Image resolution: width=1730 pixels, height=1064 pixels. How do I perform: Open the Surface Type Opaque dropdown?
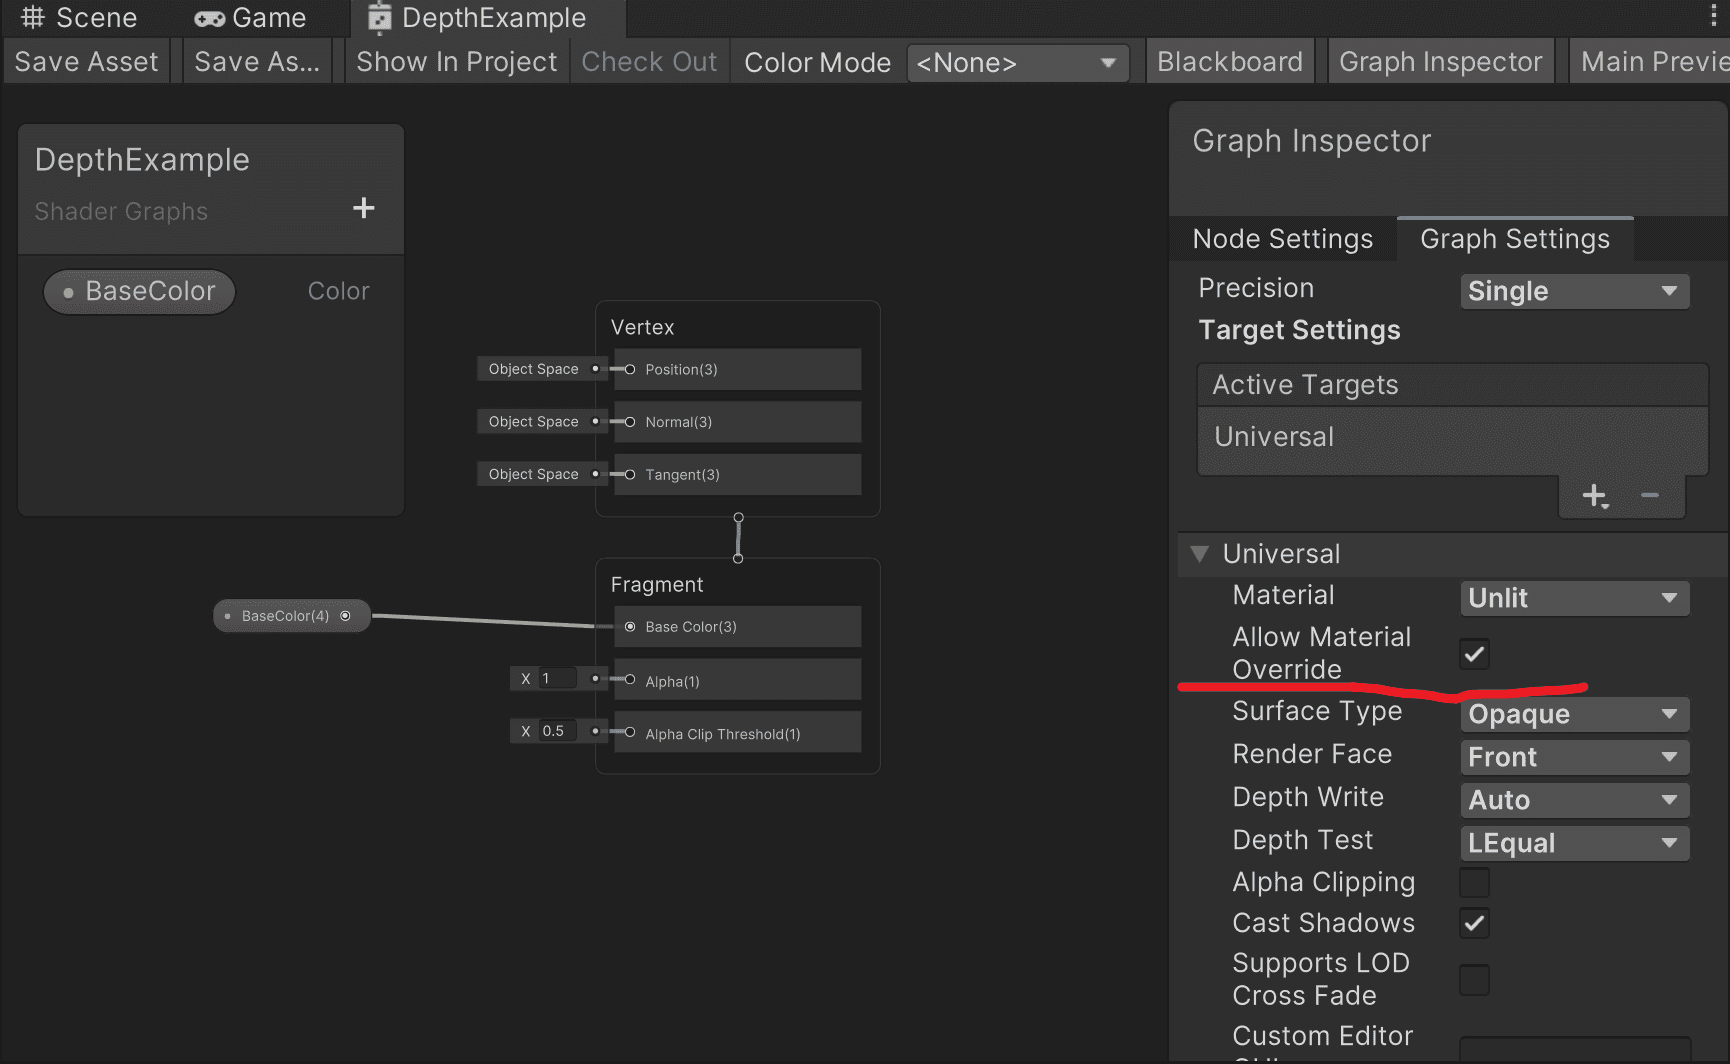click(x=1574, y=714)
